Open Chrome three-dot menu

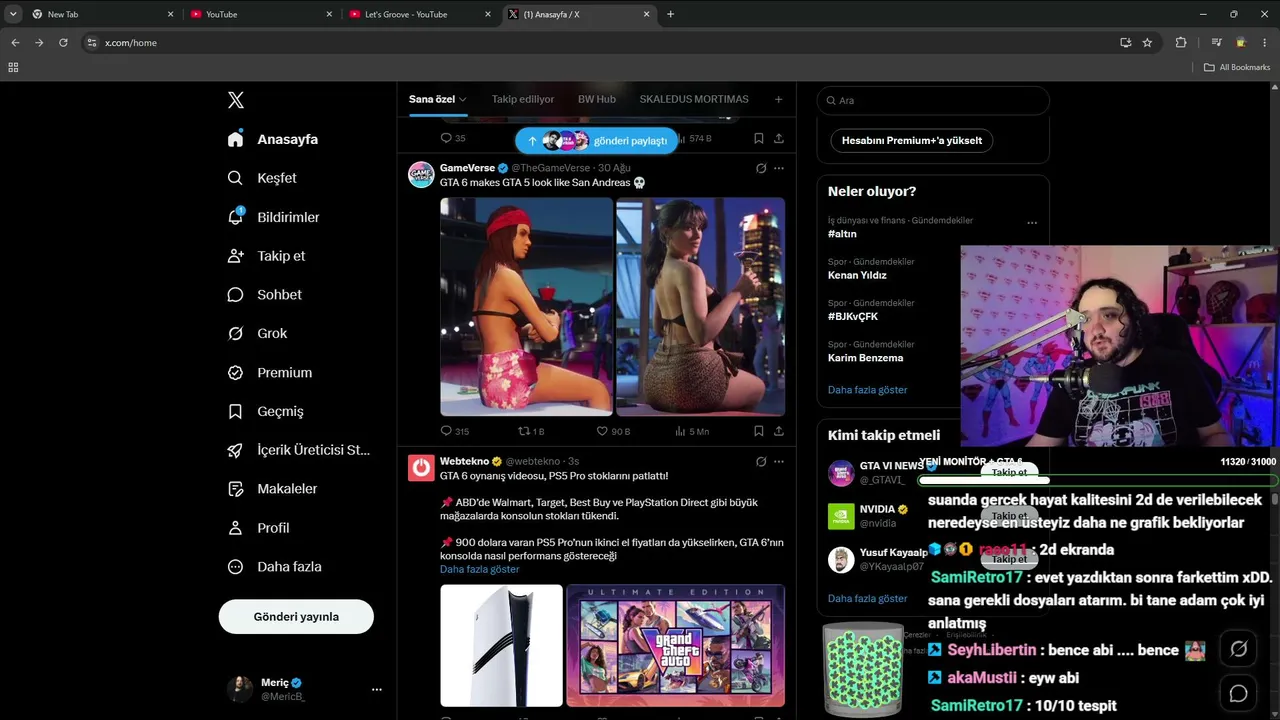[1265, 43]
